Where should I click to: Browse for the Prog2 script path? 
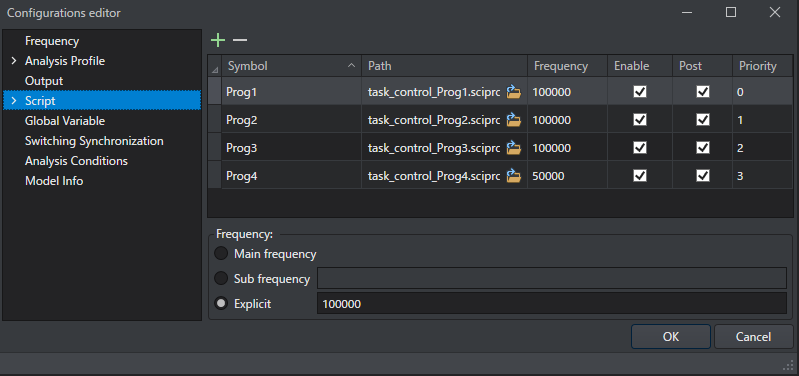tap(514, 120)
